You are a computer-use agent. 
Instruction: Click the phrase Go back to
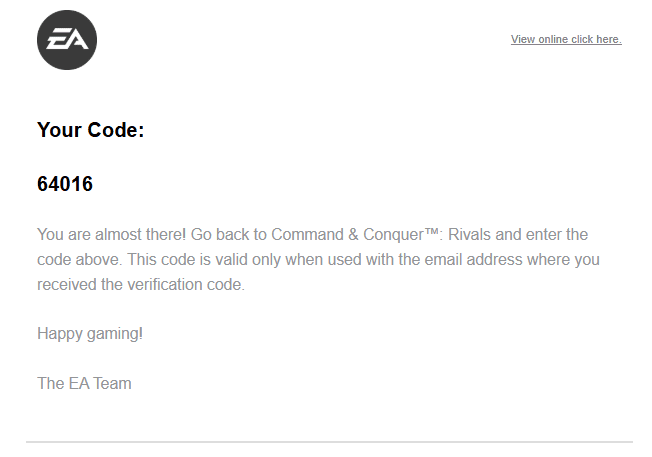tap(229, 235)
